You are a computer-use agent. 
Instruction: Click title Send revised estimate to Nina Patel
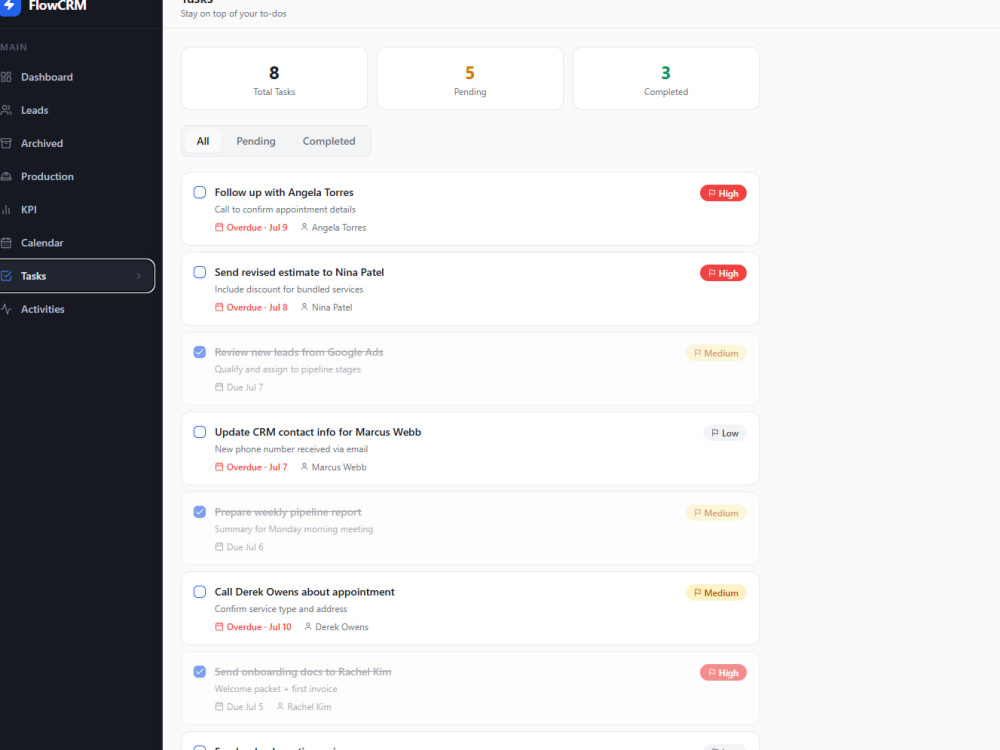(x=299, y=272)
